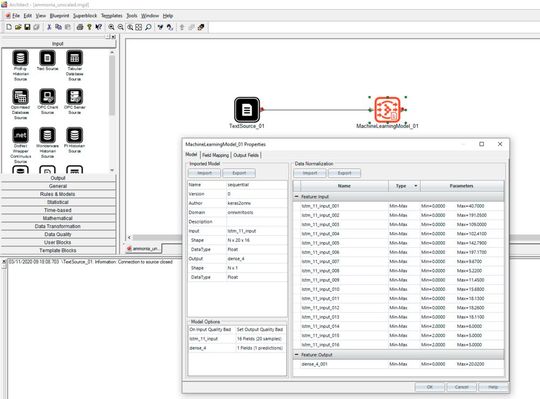Click the context help arrow-question icon
This screenshot has width=540, height=399.
click(98, 27)
